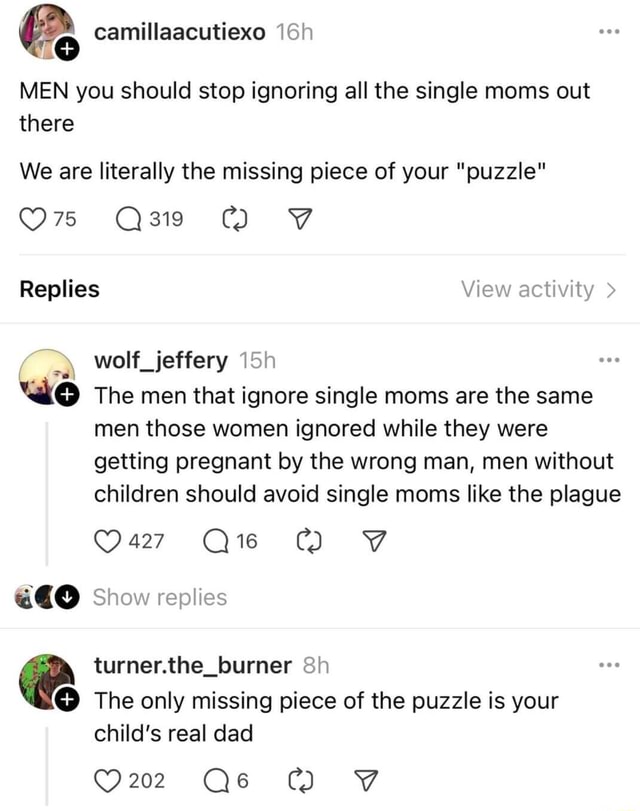The height and width of the screenshot is (811, 640).
Task: Open wolf_jeffery's reply options menu
Action: coord(610,360)
